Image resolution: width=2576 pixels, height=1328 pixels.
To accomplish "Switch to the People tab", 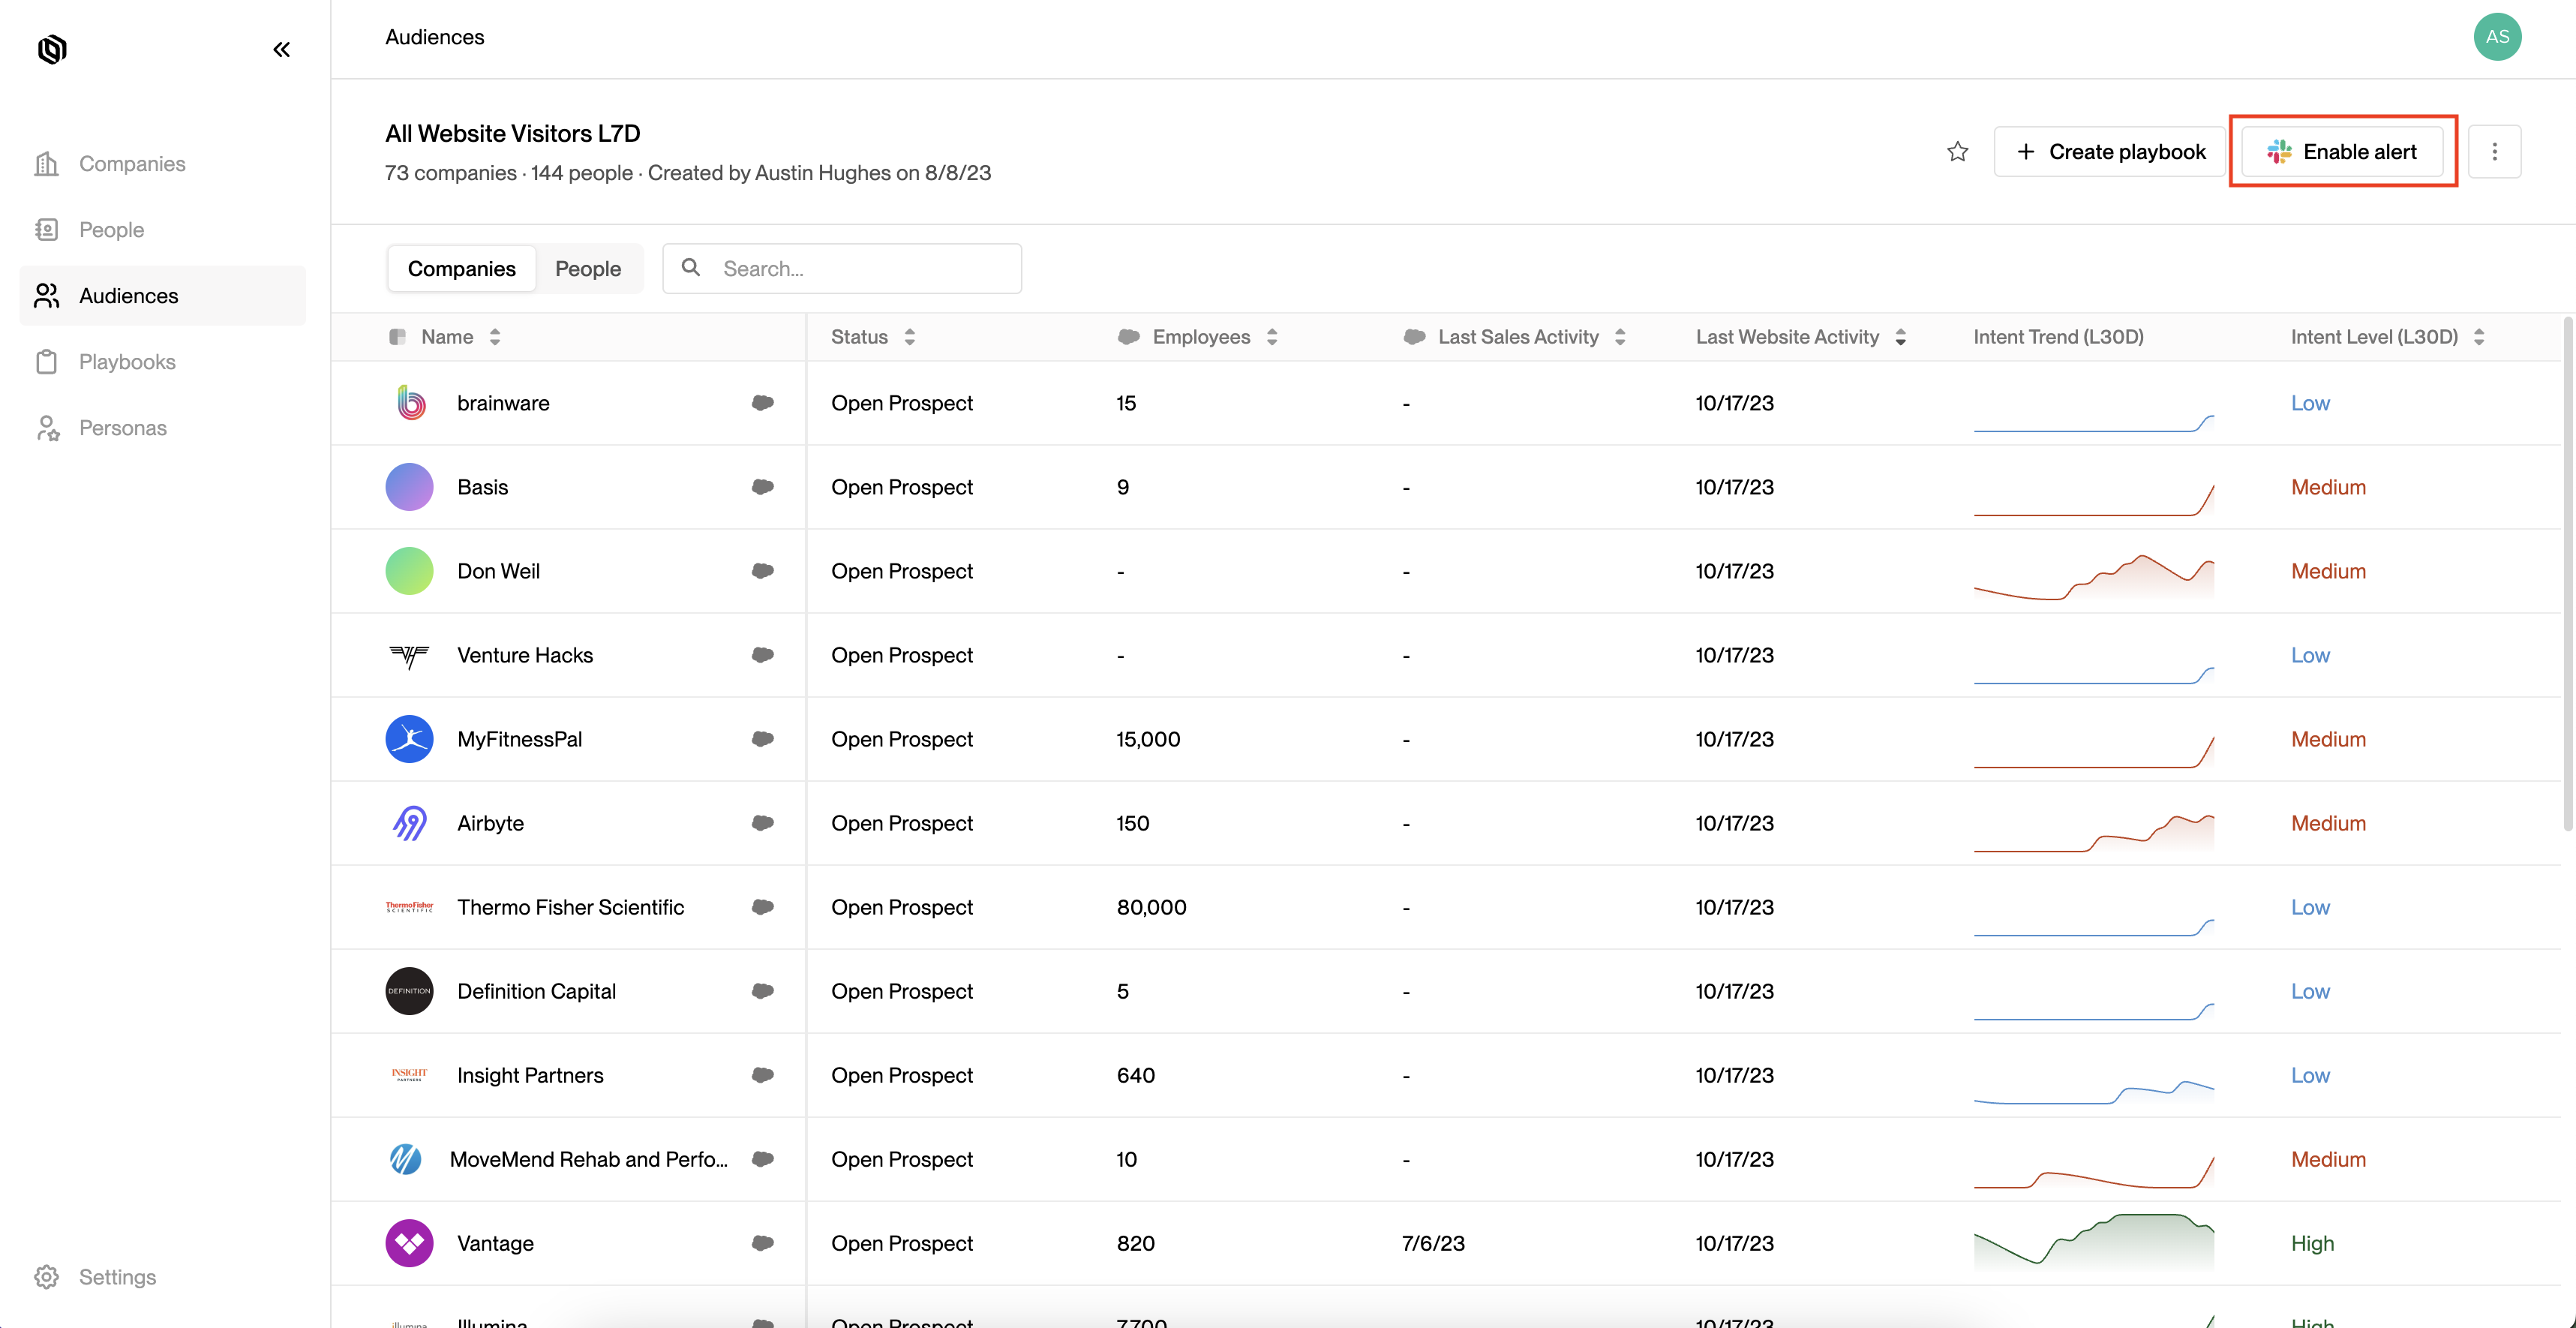I will [x=587, y=269].
